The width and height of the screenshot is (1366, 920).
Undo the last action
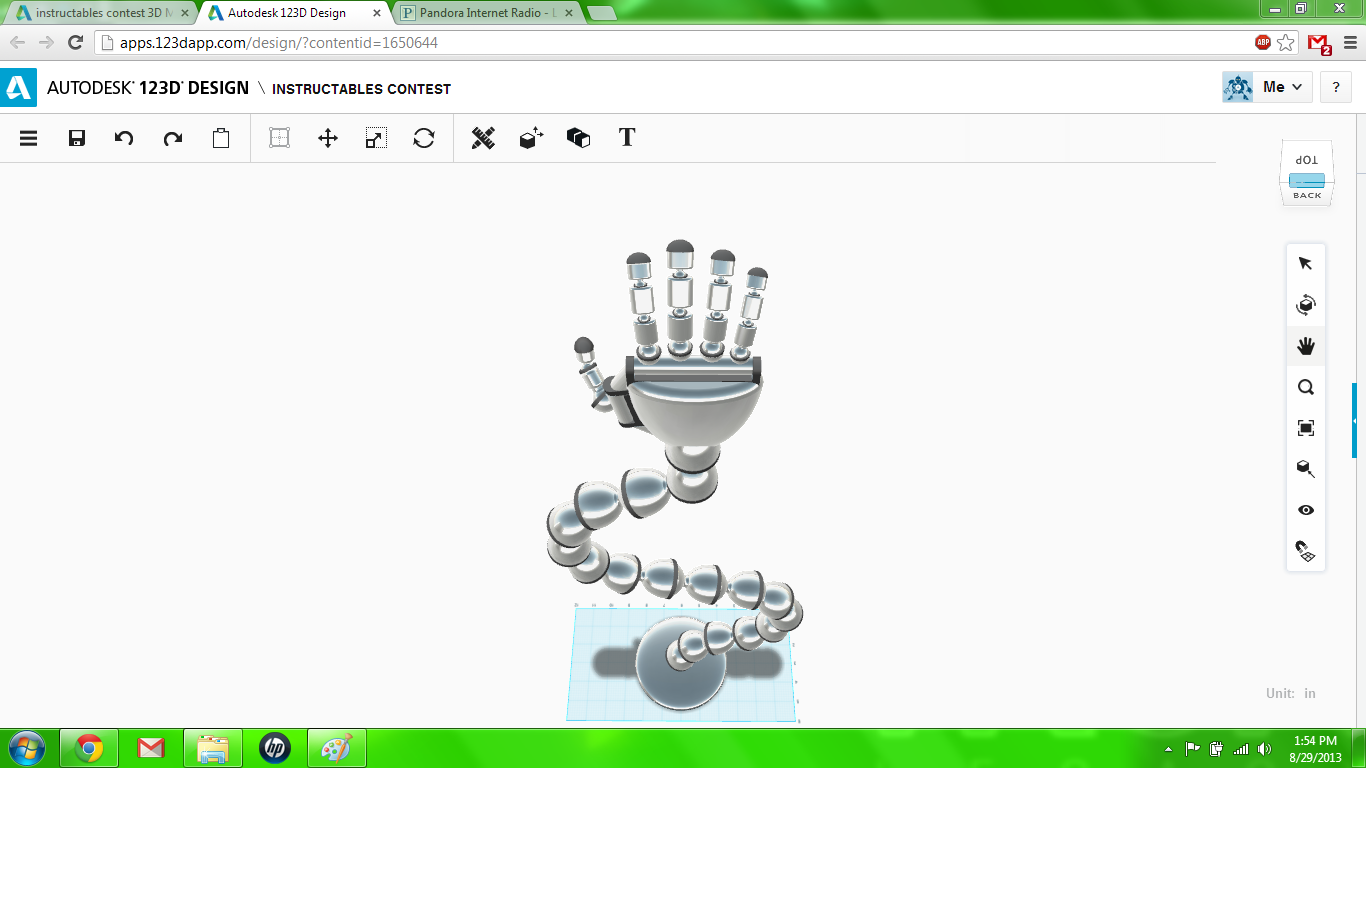(124, 138)
